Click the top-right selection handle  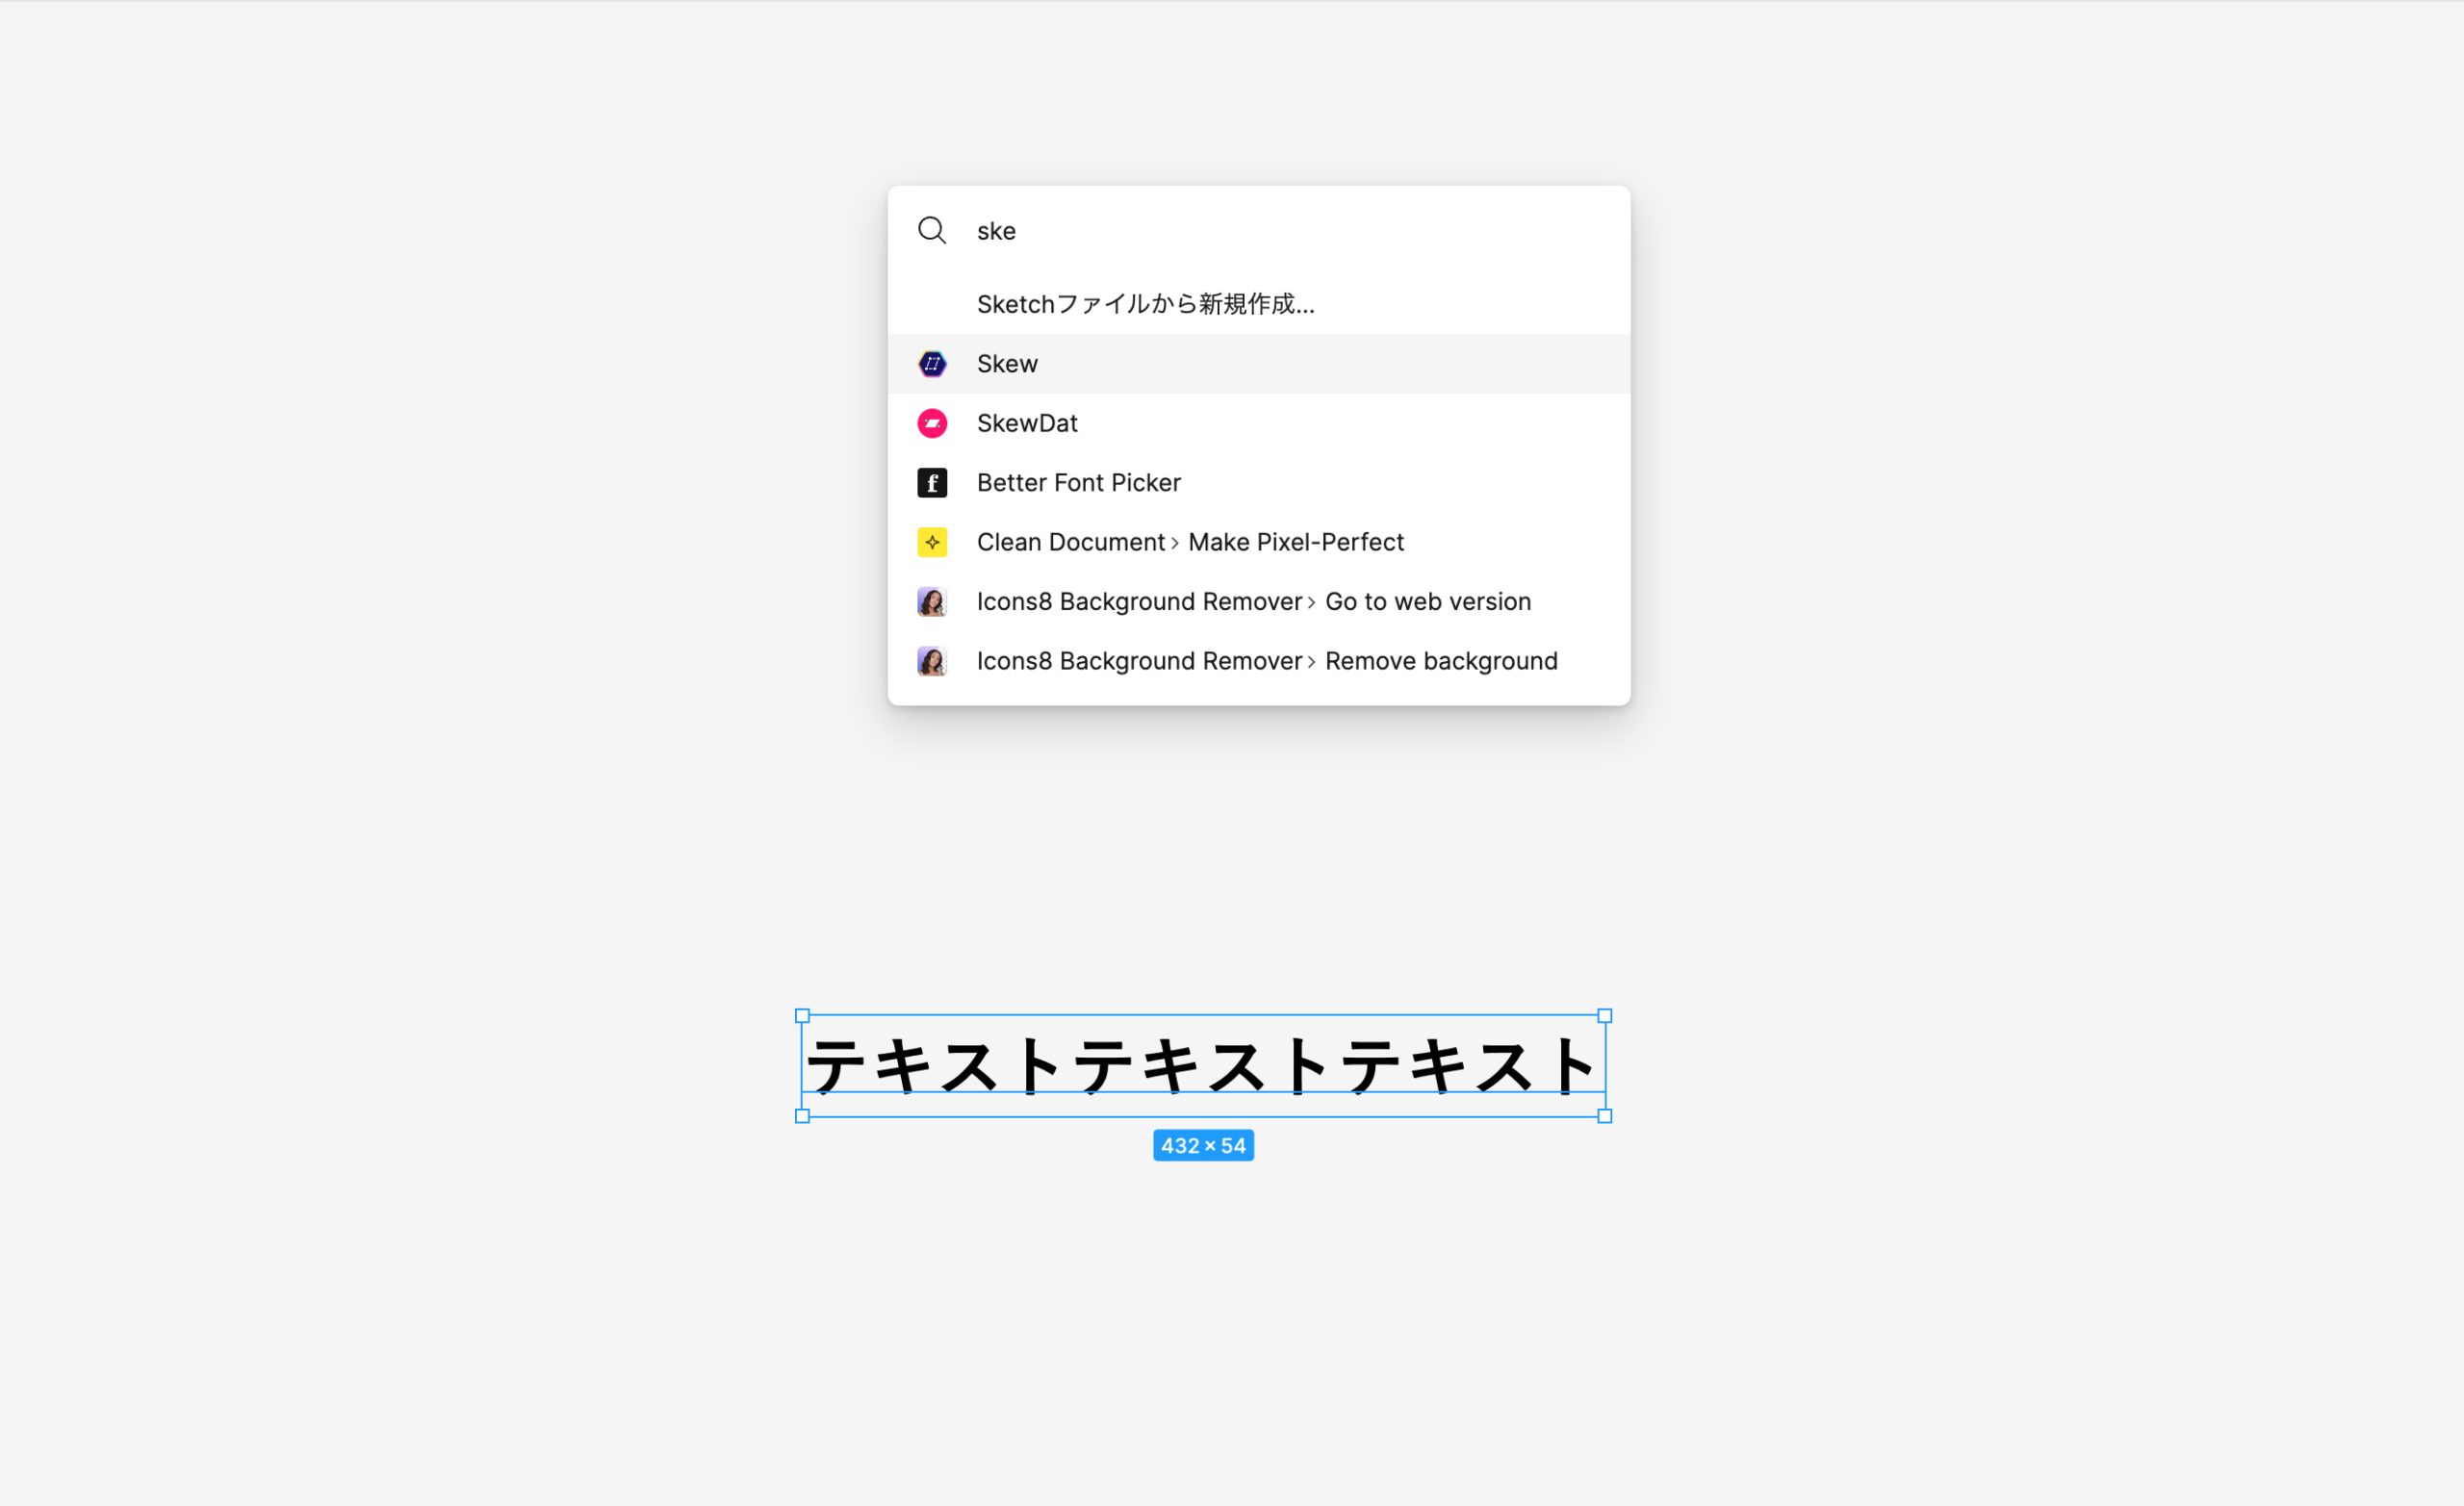coord(1605,1016)
